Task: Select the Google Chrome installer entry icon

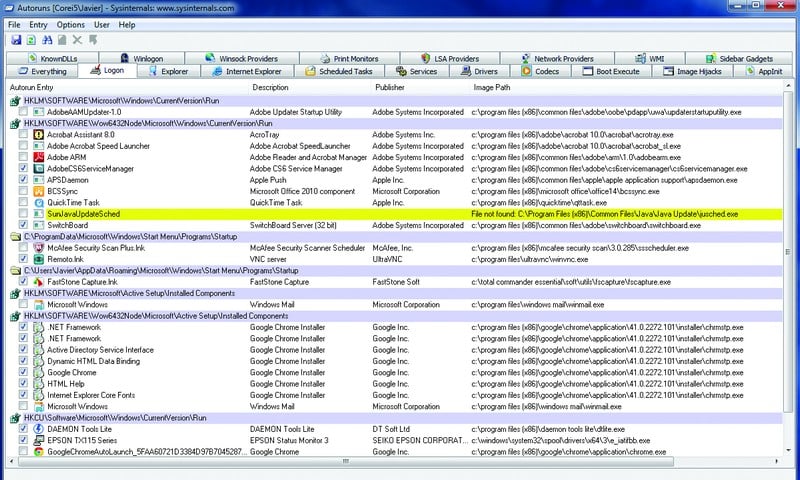Action: (38, 372)
